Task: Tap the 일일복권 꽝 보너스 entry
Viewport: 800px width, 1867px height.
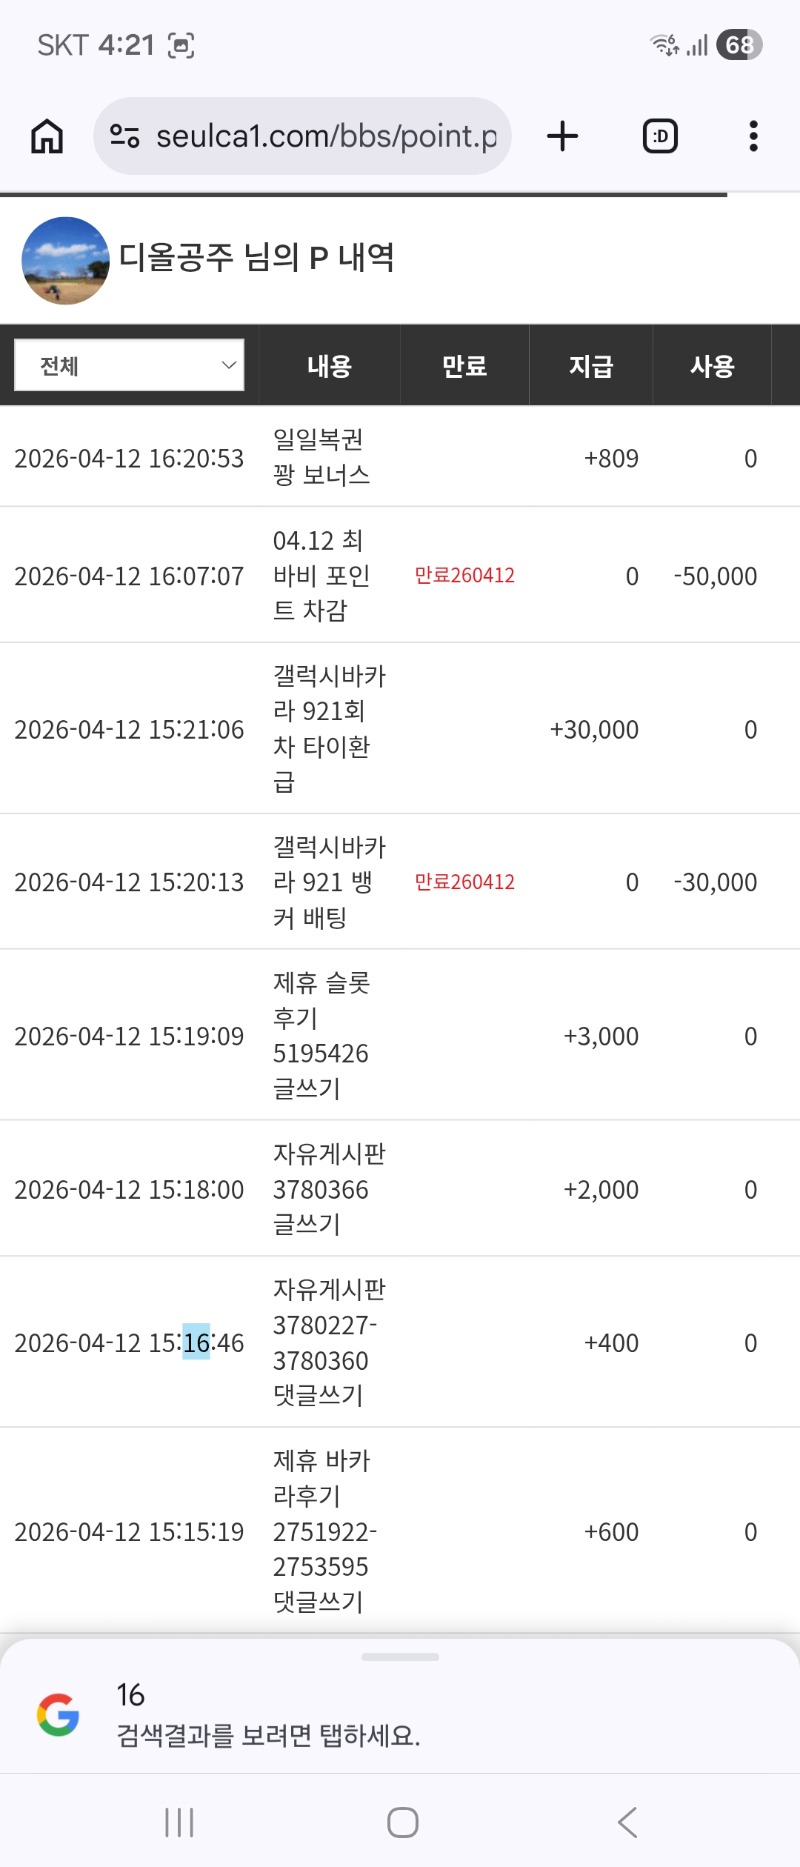Action: point(321,457)
